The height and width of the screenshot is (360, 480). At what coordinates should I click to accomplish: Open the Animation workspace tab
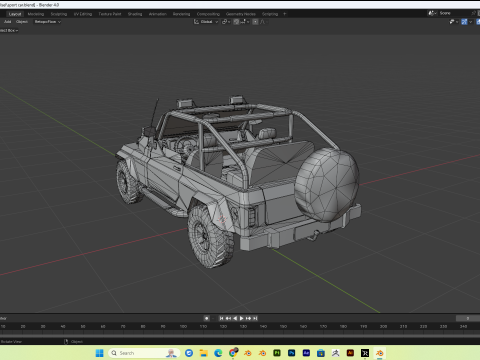point(158,14)
